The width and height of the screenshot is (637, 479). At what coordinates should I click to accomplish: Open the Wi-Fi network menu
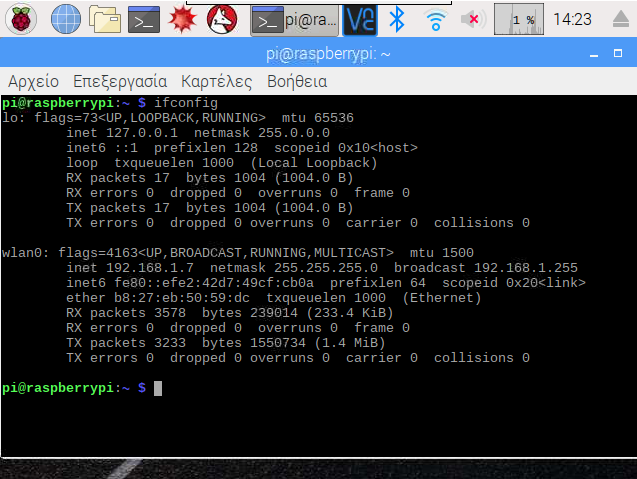436,20
